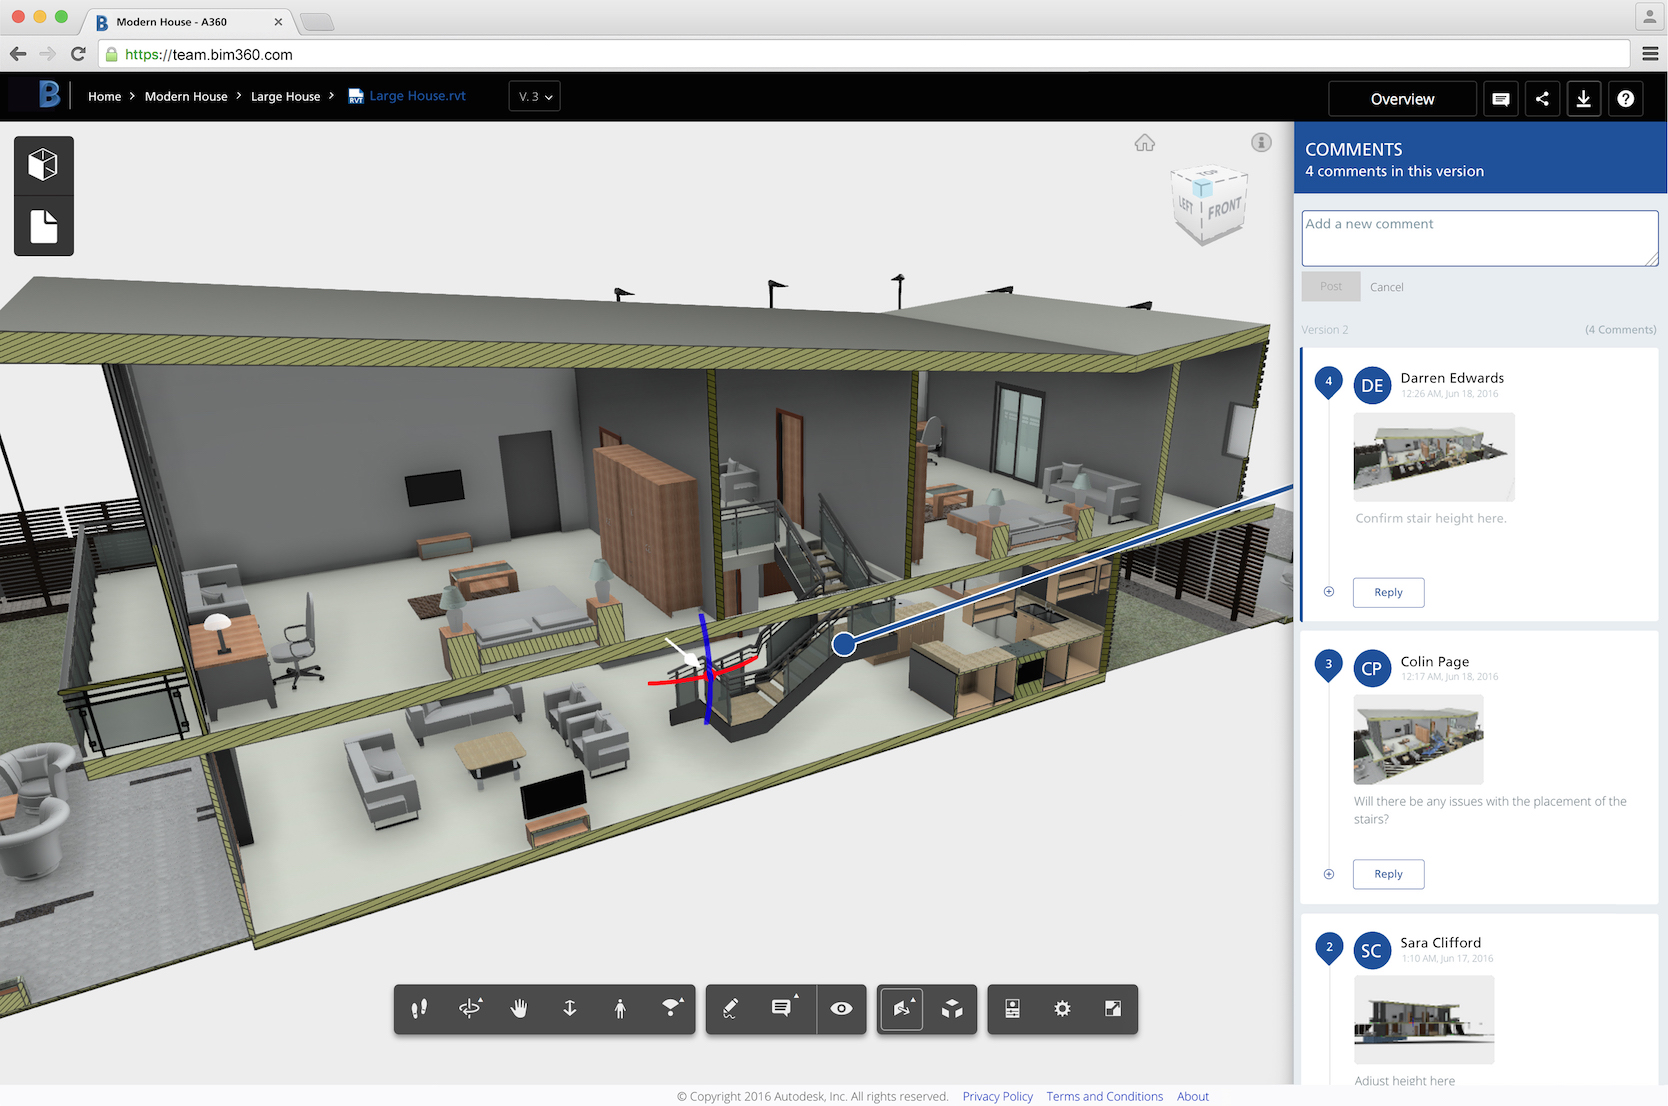Open the Markup pencil tool
The height and width of the screenshot is (1106, 1668).
pyautogui.click(x=729, y=1009)
